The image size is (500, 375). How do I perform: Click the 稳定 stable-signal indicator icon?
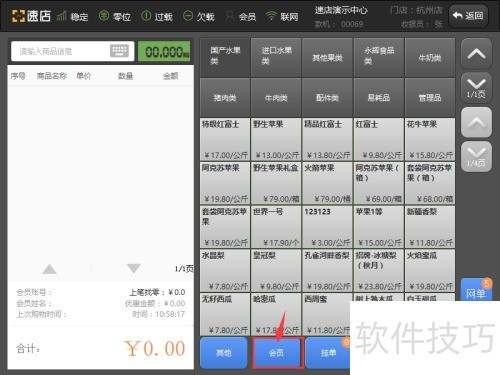tap(62, 16)
